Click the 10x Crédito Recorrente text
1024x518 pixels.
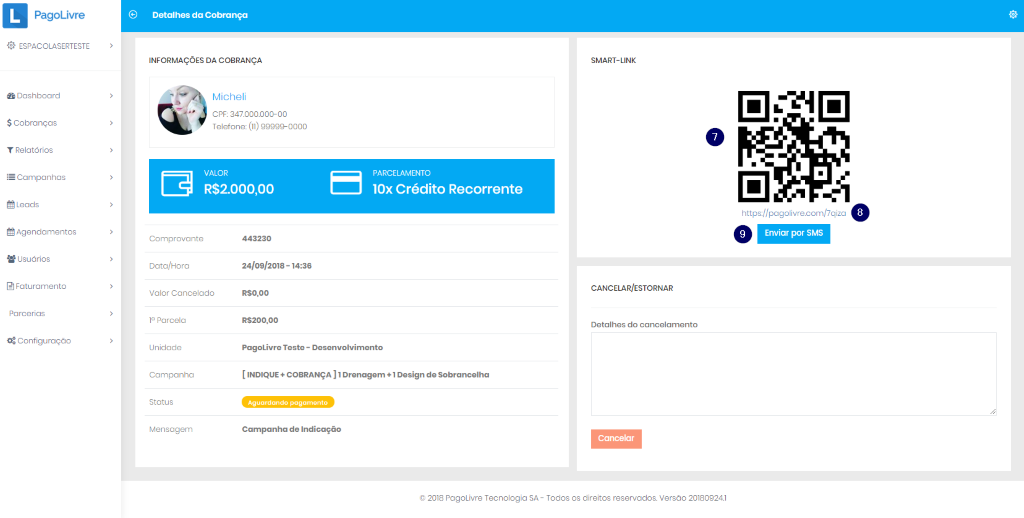click(447, 189)
